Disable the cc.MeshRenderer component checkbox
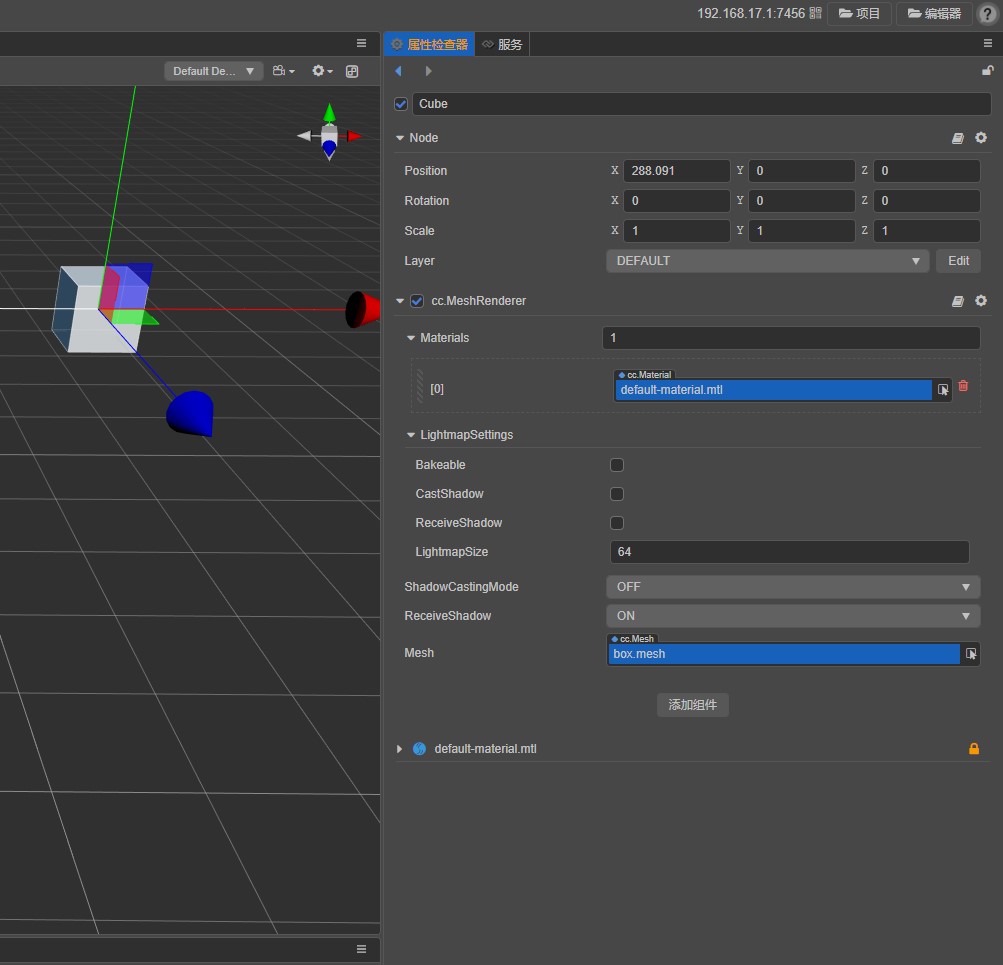 [417, 301]
